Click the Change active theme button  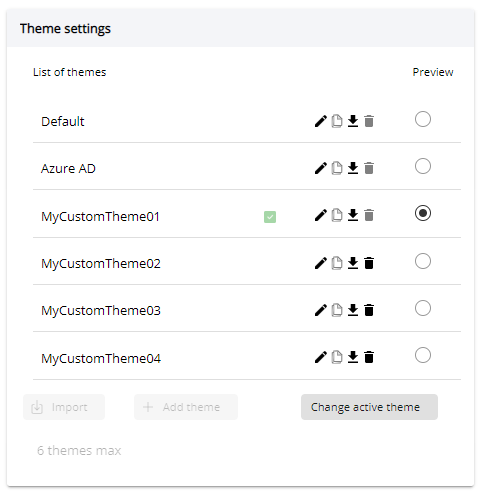pos(369,407)
